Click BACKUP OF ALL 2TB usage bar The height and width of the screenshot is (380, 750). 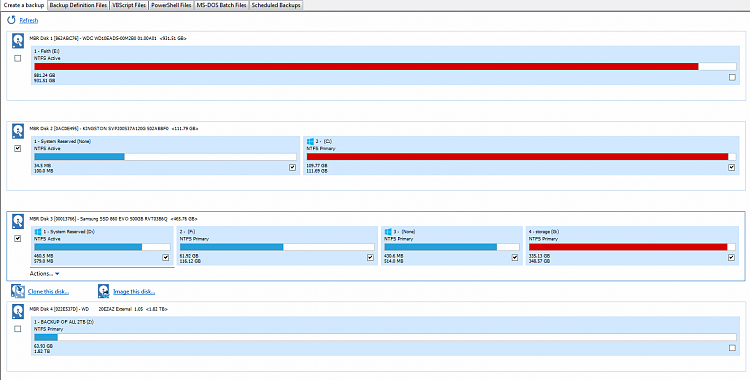coord(386,337)
